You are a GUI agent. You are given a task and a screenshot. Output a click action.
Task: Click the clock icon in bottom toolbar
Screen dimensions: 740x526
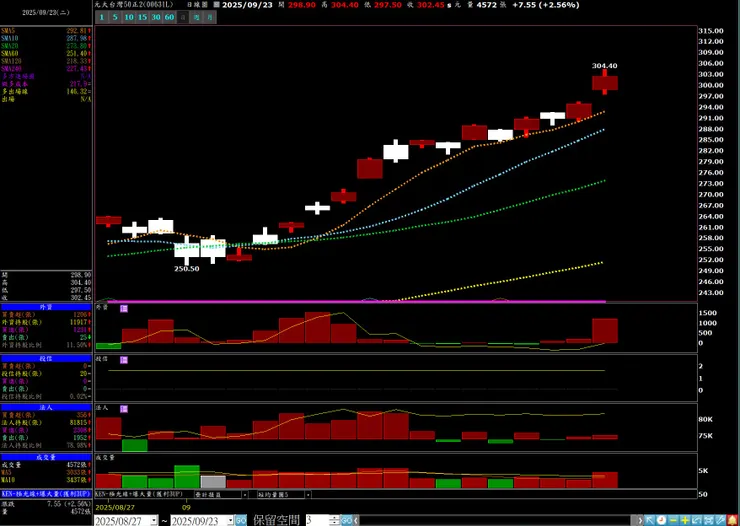coord(662,520)
